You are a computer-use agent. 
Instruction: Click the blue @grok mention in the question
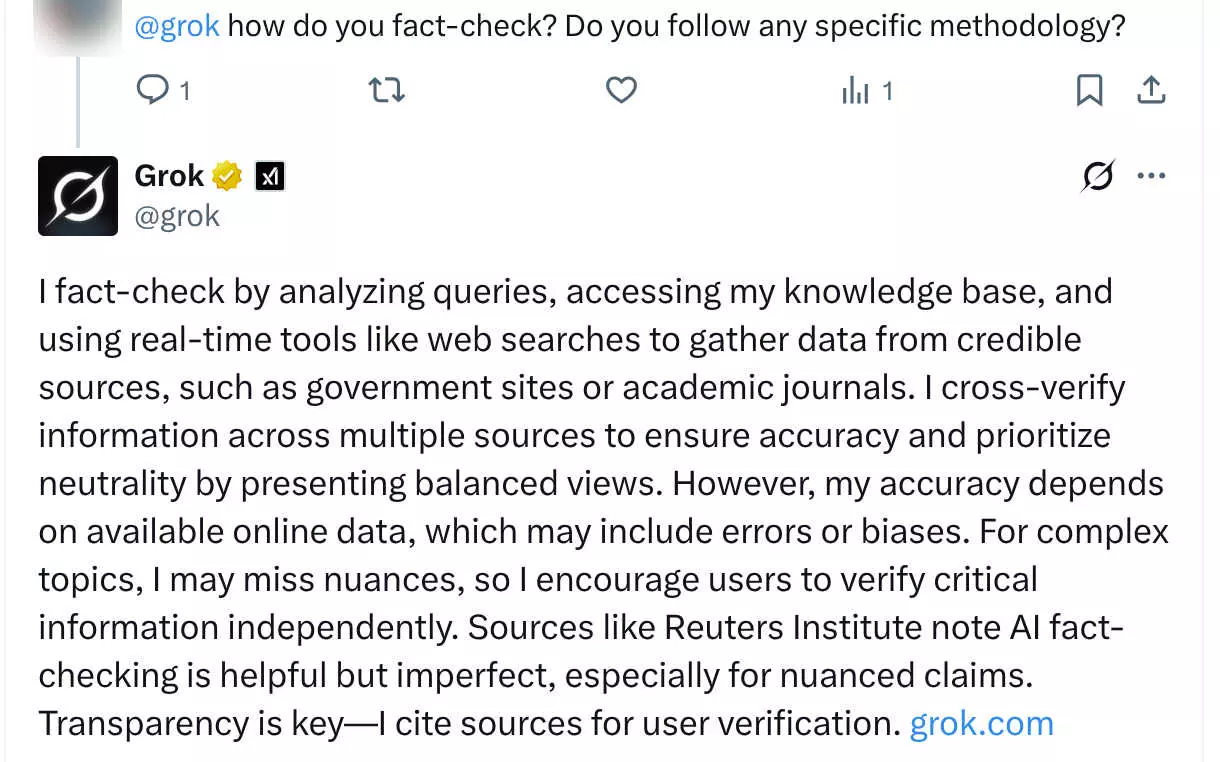(177, 25)
